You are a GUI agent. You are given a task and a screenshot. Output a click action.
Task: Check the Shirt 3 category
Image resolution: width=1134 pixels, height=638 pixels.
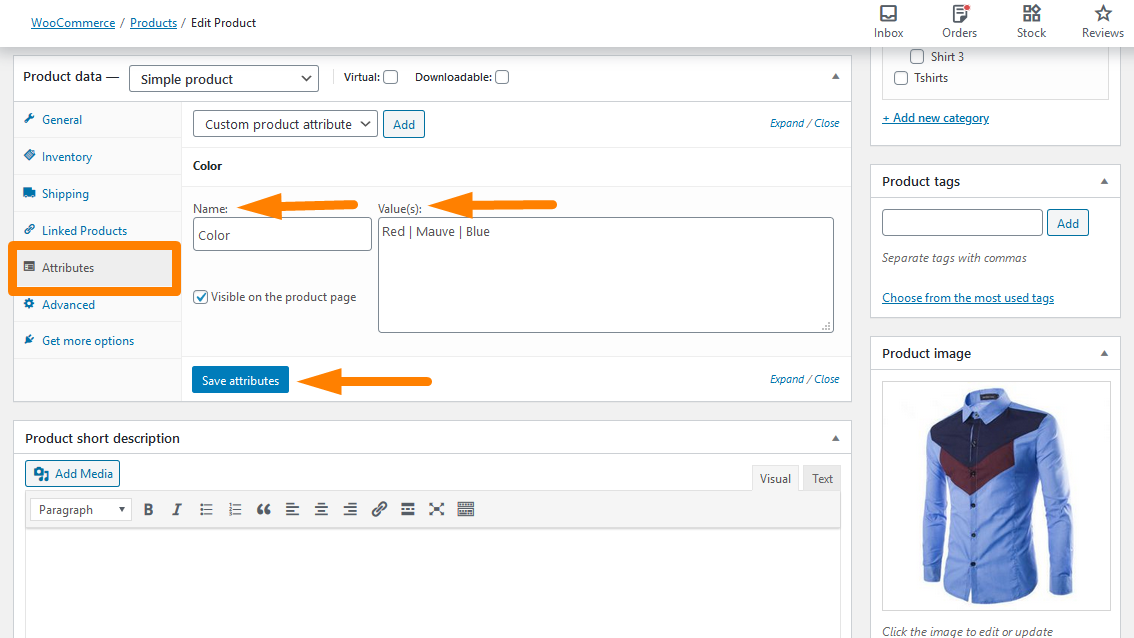[917, 56]
